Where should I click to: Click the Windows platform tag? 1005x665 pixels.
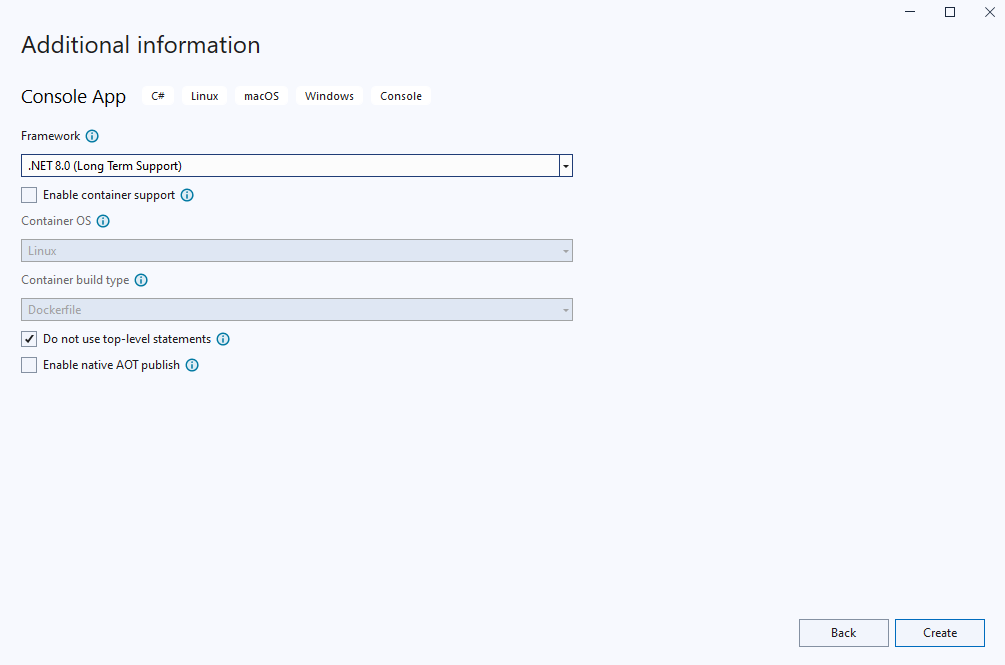coord(329,96)
